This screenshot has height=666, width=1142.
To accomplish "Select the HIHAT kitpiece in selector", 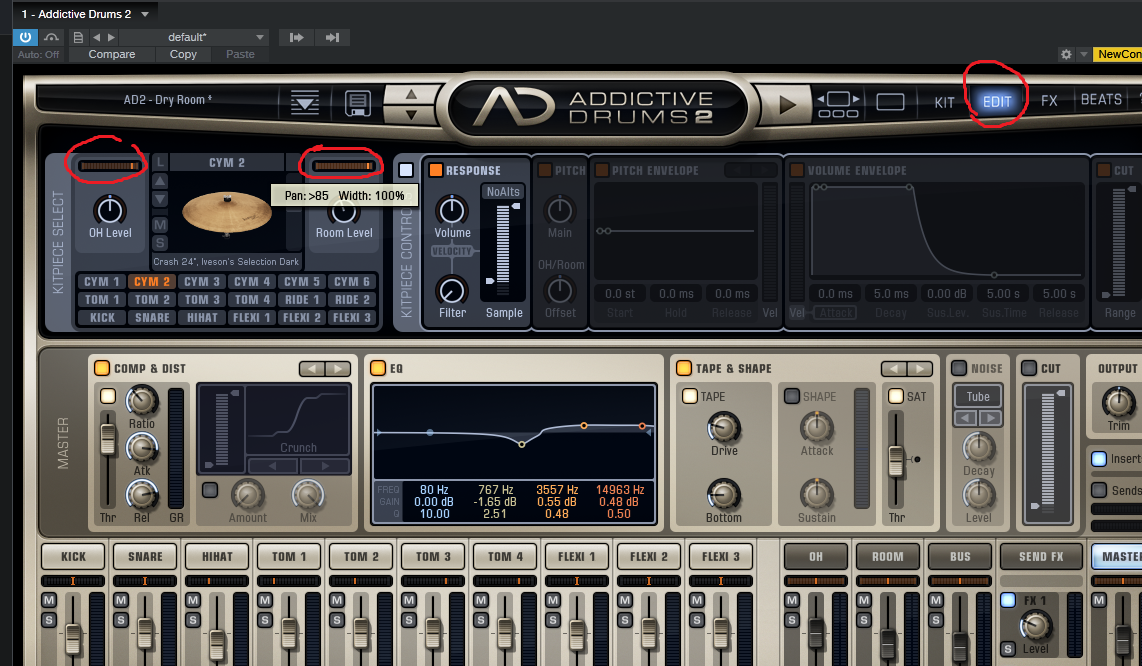I will click(202, 318).
